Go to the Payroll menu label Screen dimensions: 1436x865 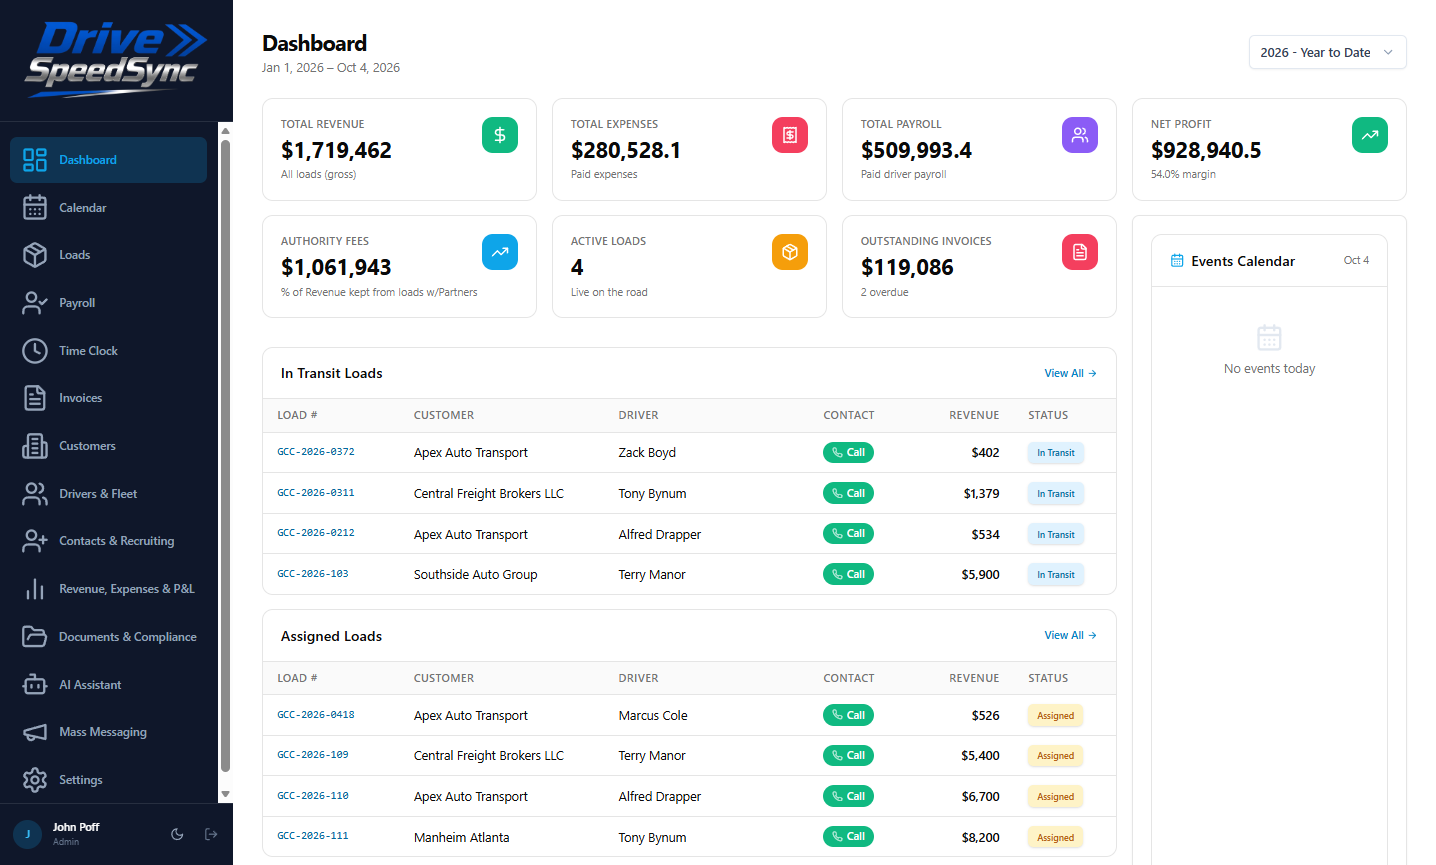[77, 303]
